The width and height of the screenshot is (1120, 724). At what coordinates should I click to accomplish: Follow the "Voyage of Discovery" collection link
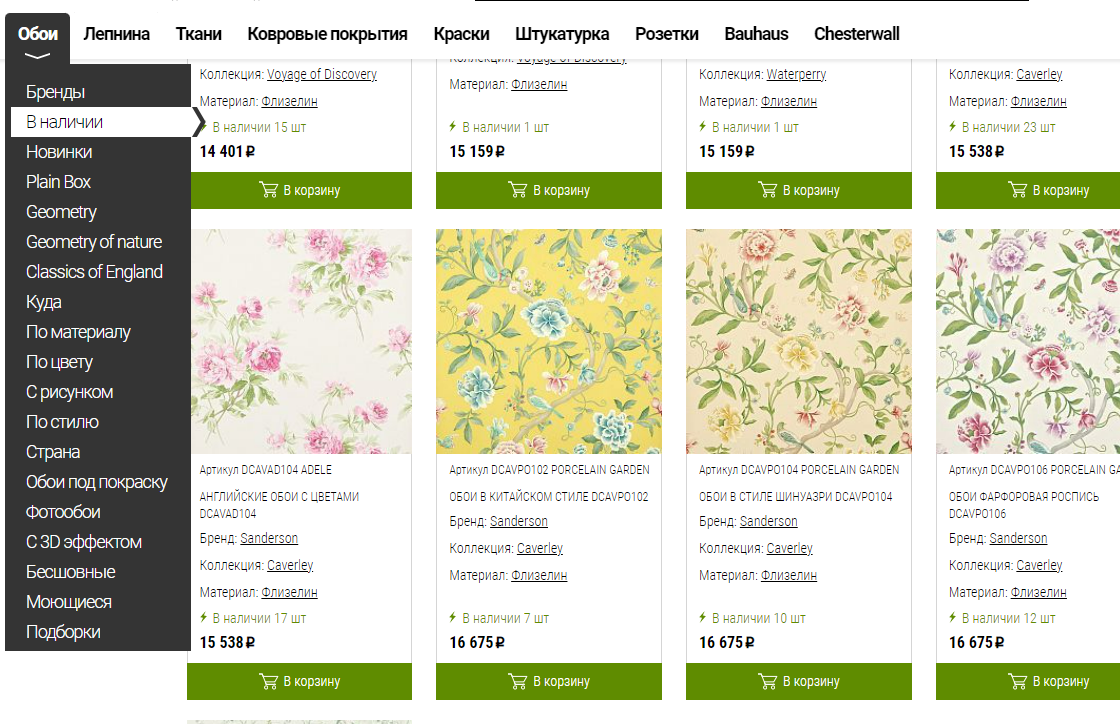(321, 74)
